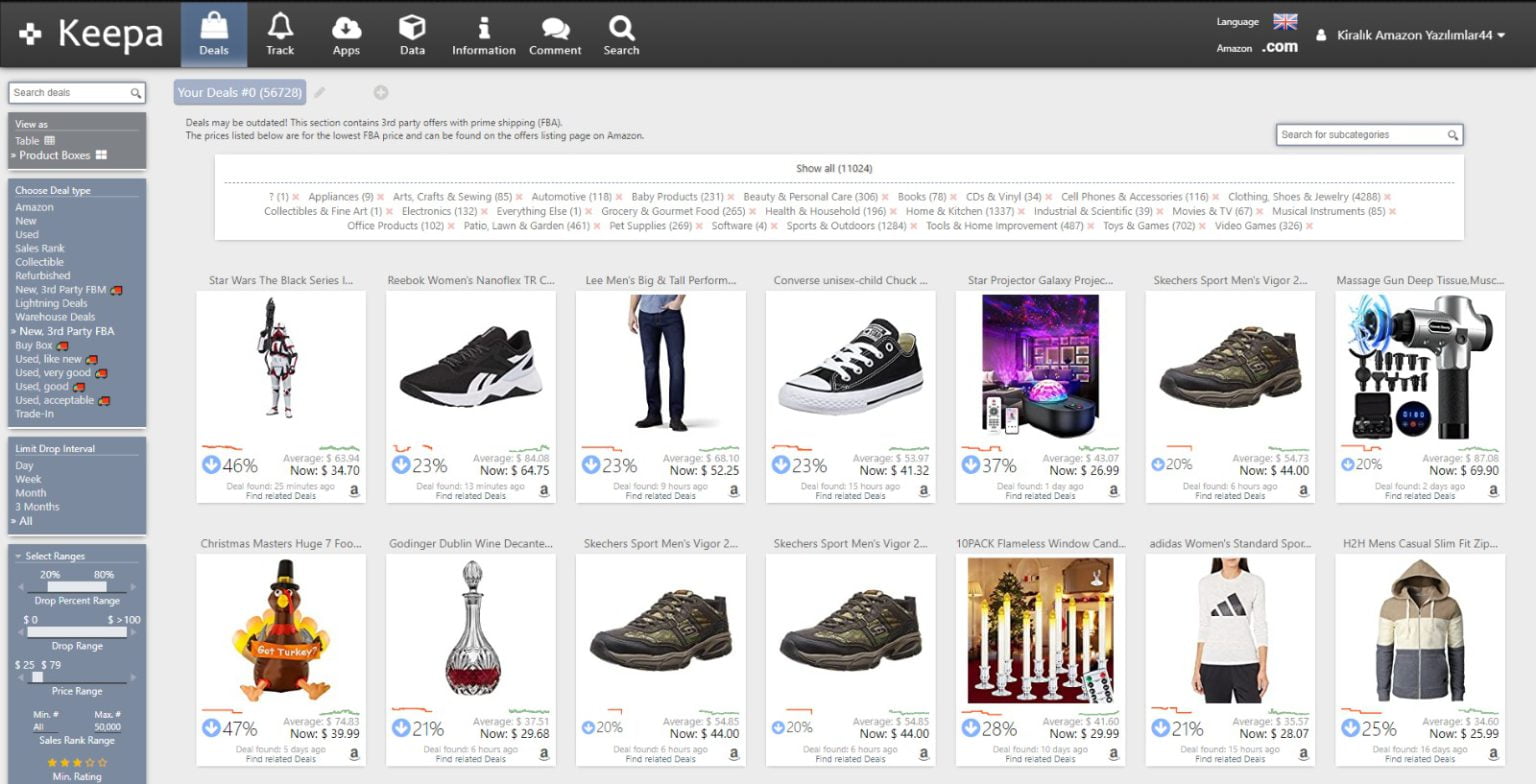Change language using UK flag icon
The image size is (1536, 784).
1285,21
